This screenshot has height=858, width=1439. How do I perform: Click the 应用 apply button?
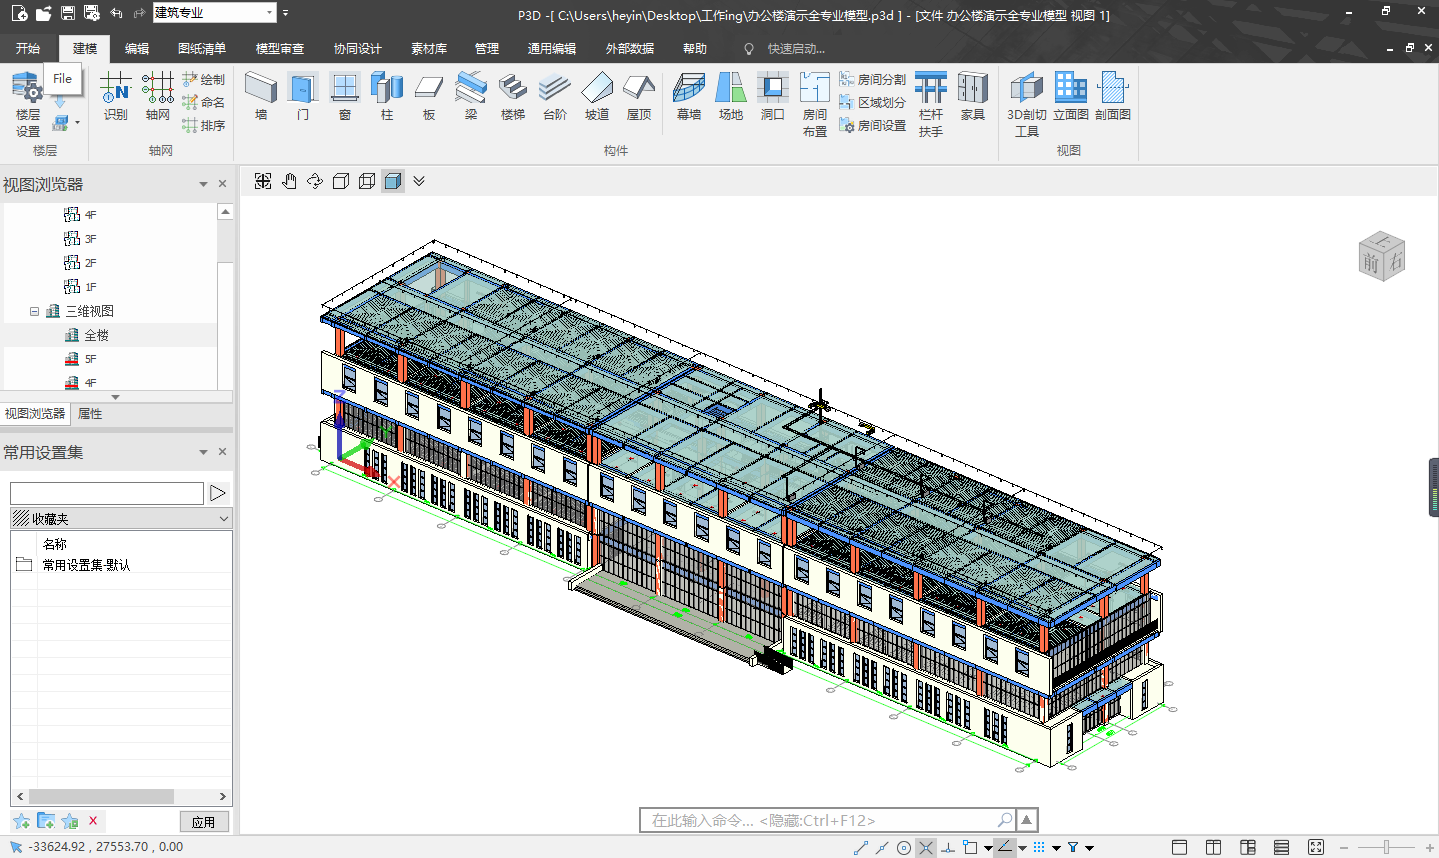204,821
